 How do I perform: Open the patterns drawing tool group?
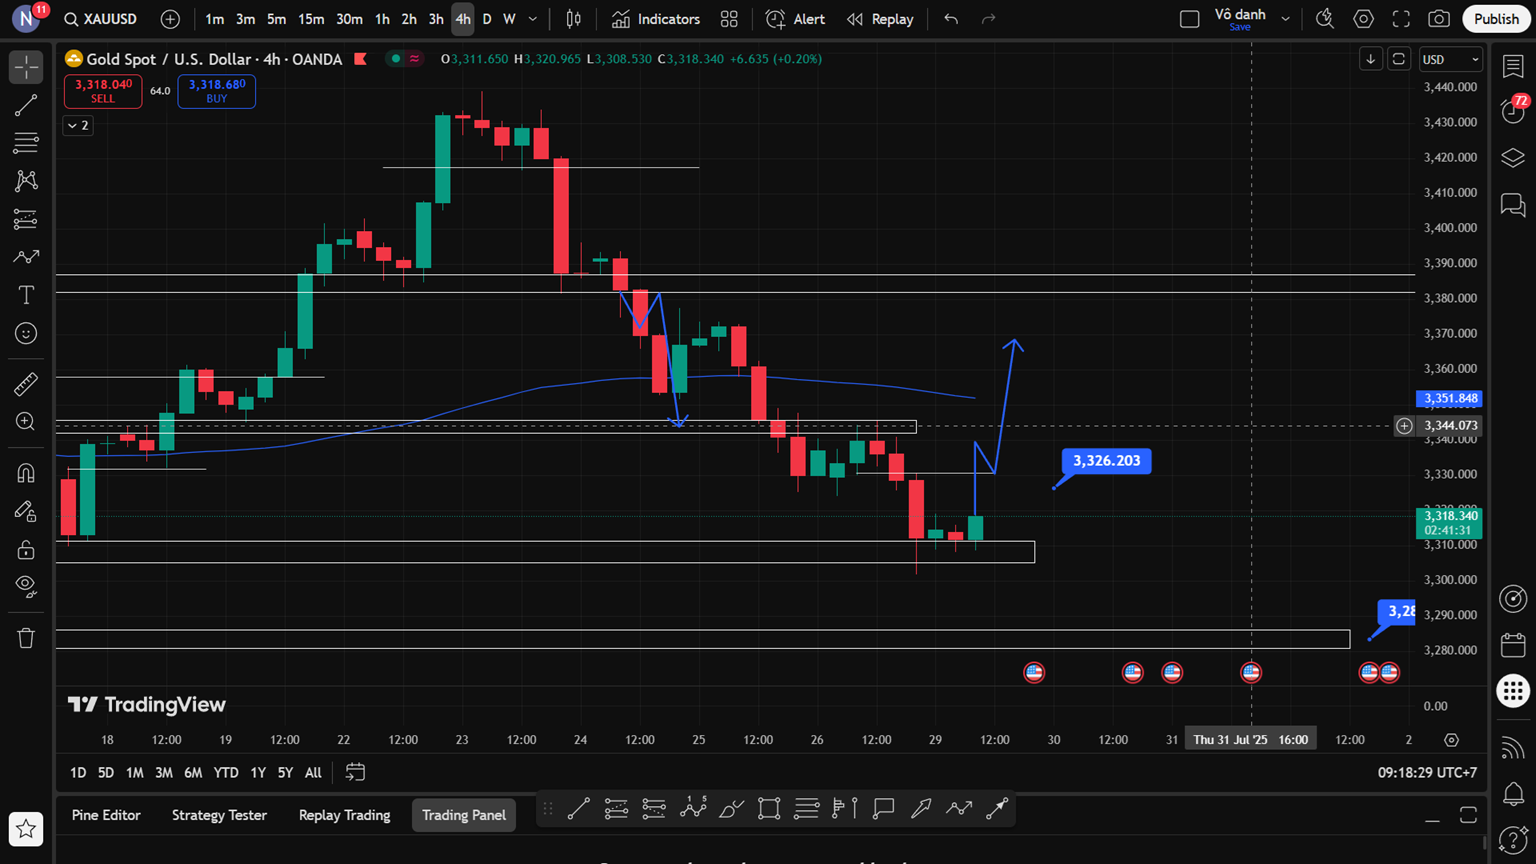[x=26, y=181]
